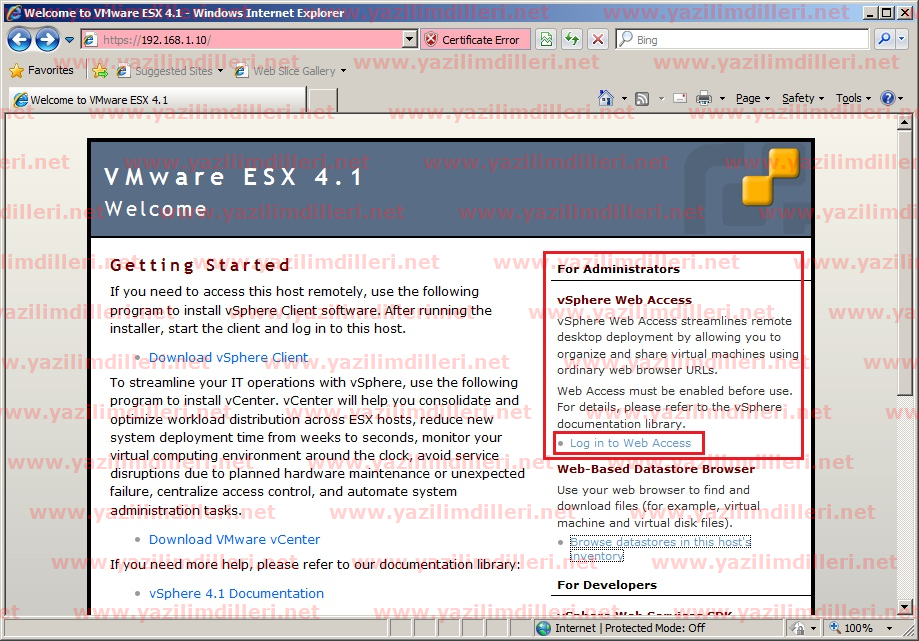This screenshot has width=919, height=641.
Task: Click the status bar security settings icon
Action: pos(797,628)
